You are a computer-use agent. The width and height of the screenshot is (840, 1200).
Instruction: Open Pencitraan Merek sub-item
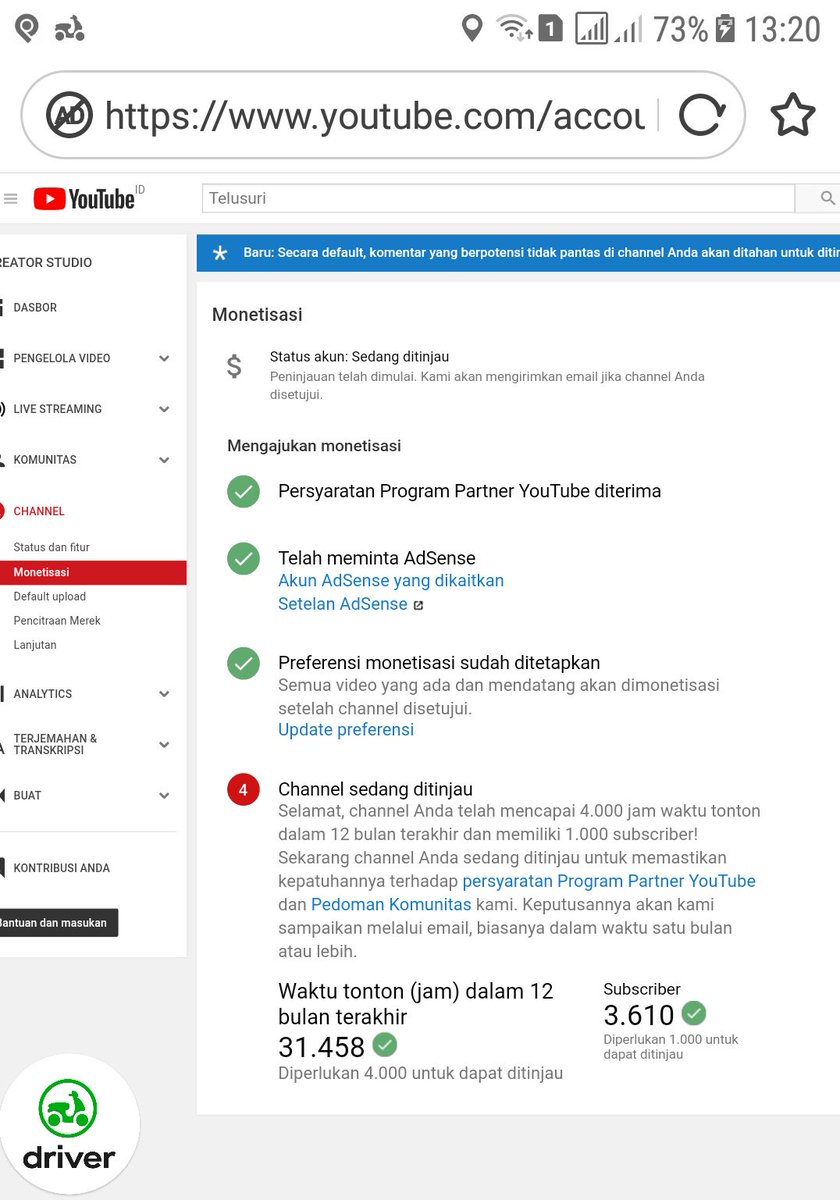(57, 620)
